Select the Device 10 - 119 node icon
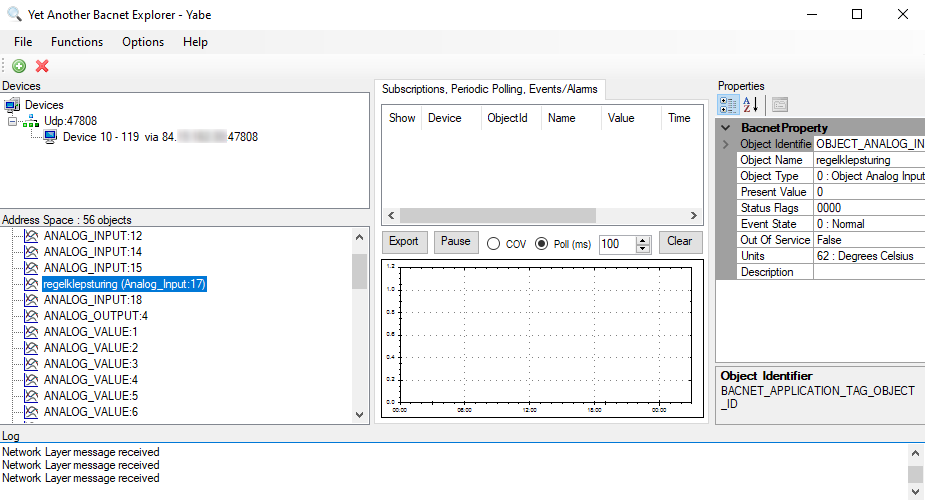Image resolution: width=925 pixels, height=501 pixels. coord(50,137)
